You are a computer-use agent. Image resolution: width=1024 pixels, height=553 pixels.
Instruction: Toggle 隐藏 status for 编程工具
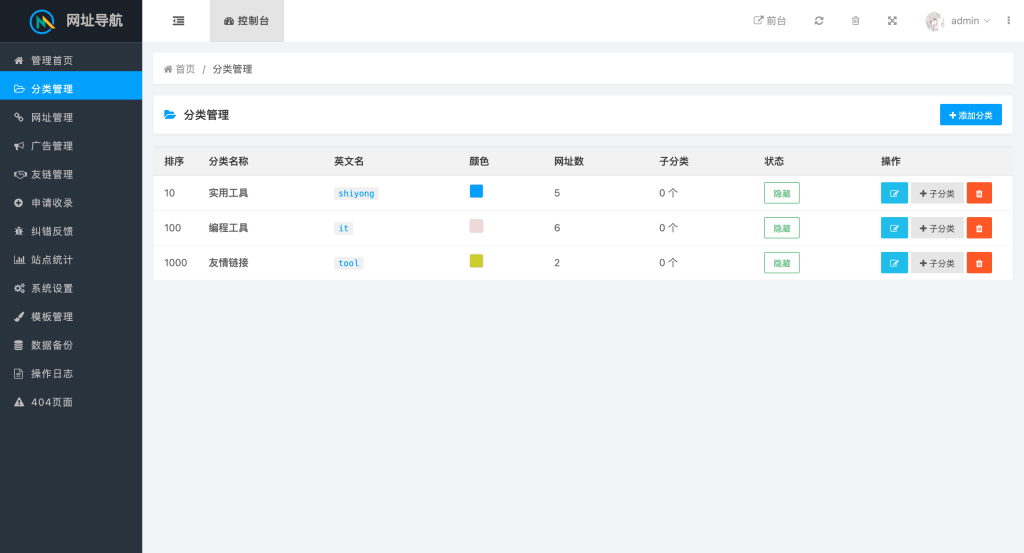tap(782, 228)
